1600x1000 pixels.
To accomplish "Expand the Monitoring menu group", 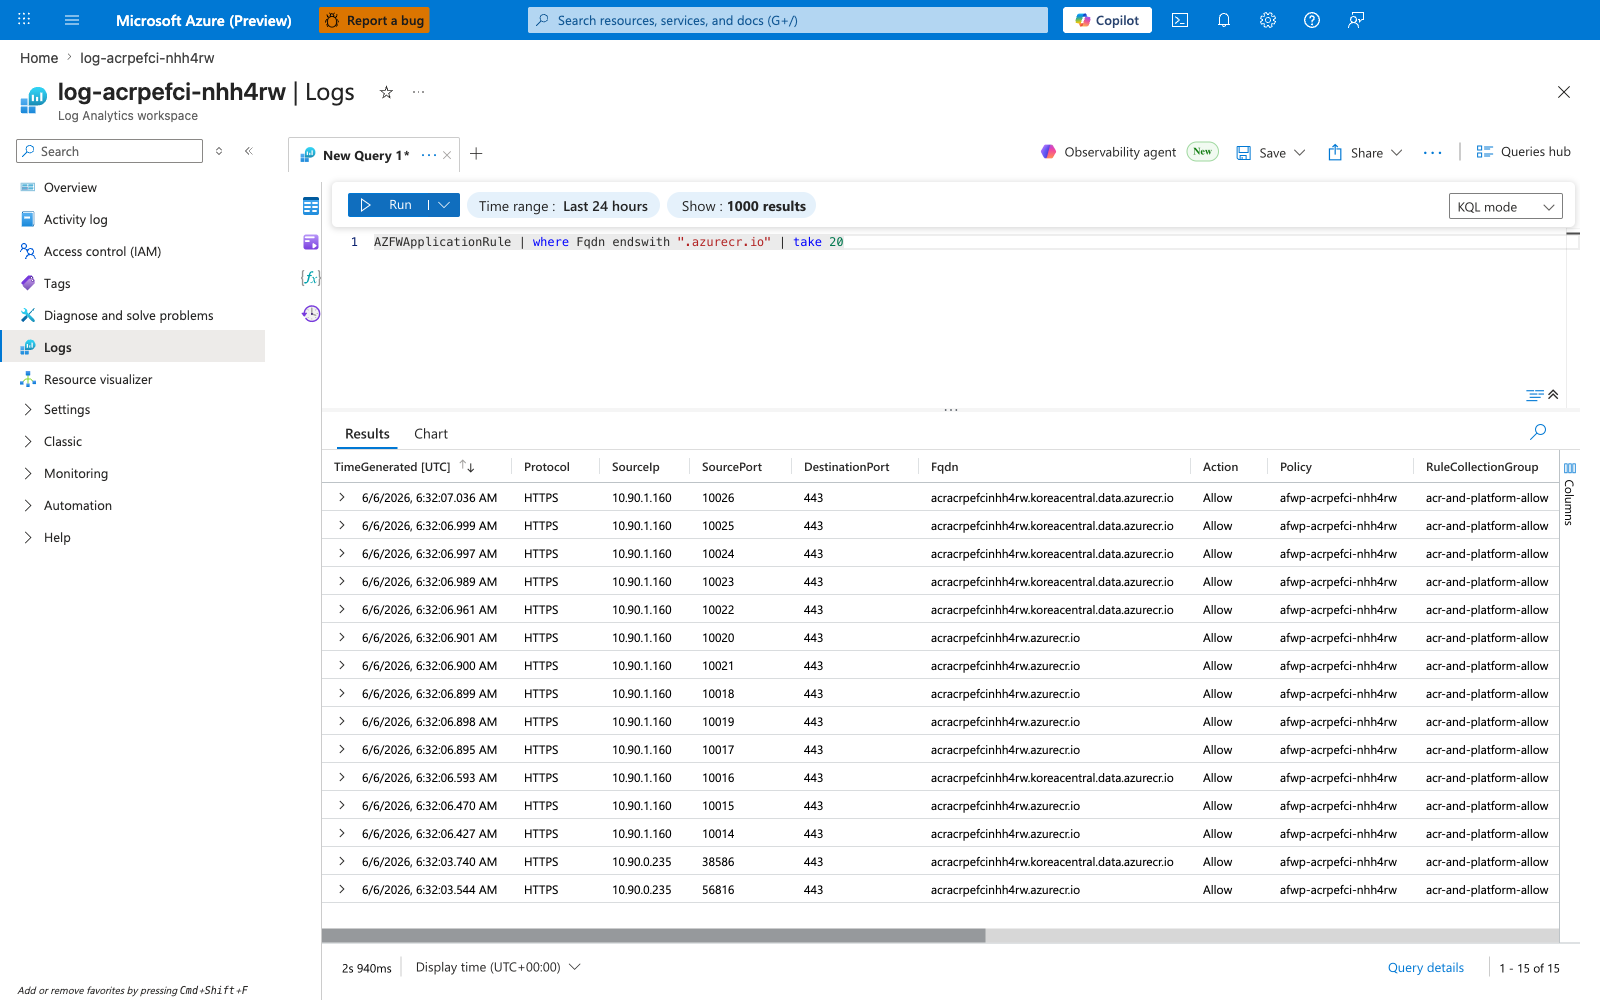I will tap(76, 474).
